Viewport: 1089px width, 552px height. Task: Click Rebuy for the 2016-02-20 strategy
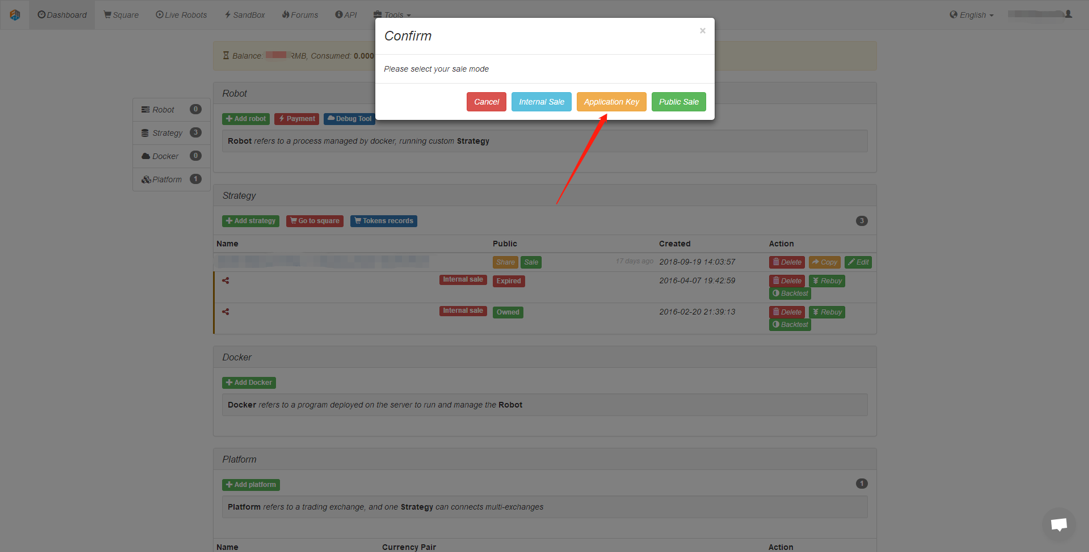(826, 312)
